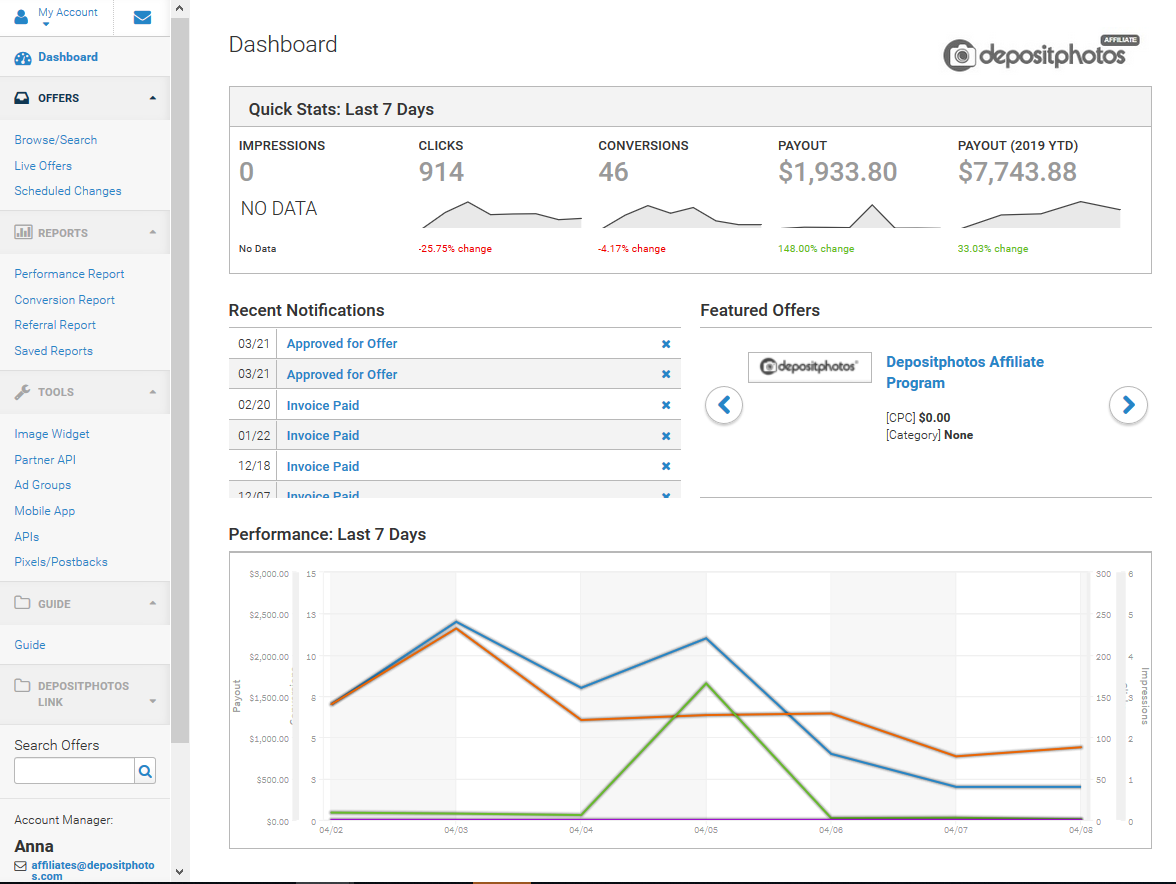This screenshot has width=1176, height=884.
Task: Open the APIs link
Action: pyautogui.click(x=26, y=537)
